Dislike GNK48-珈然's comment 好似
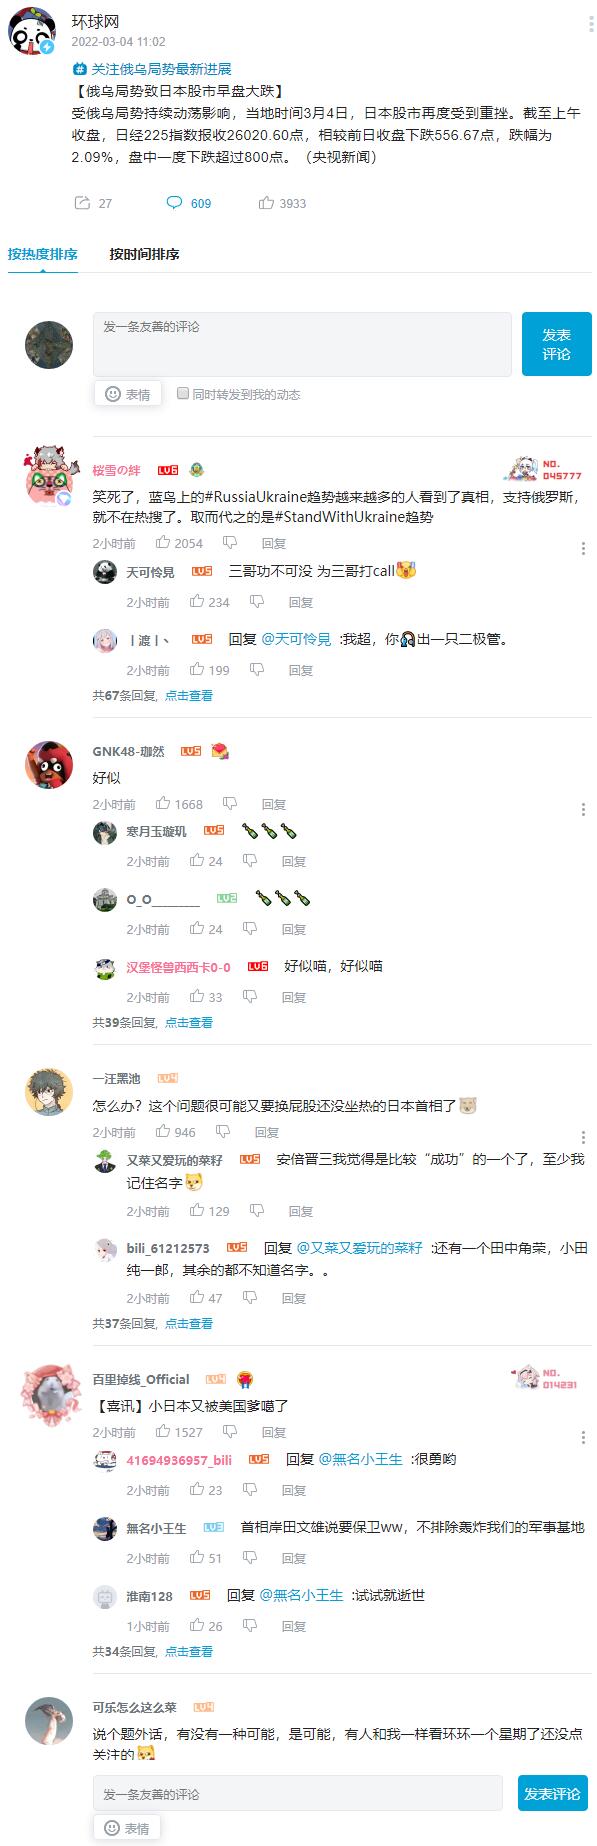This screenshot has width=597, height=1846. tap(230, 804)
